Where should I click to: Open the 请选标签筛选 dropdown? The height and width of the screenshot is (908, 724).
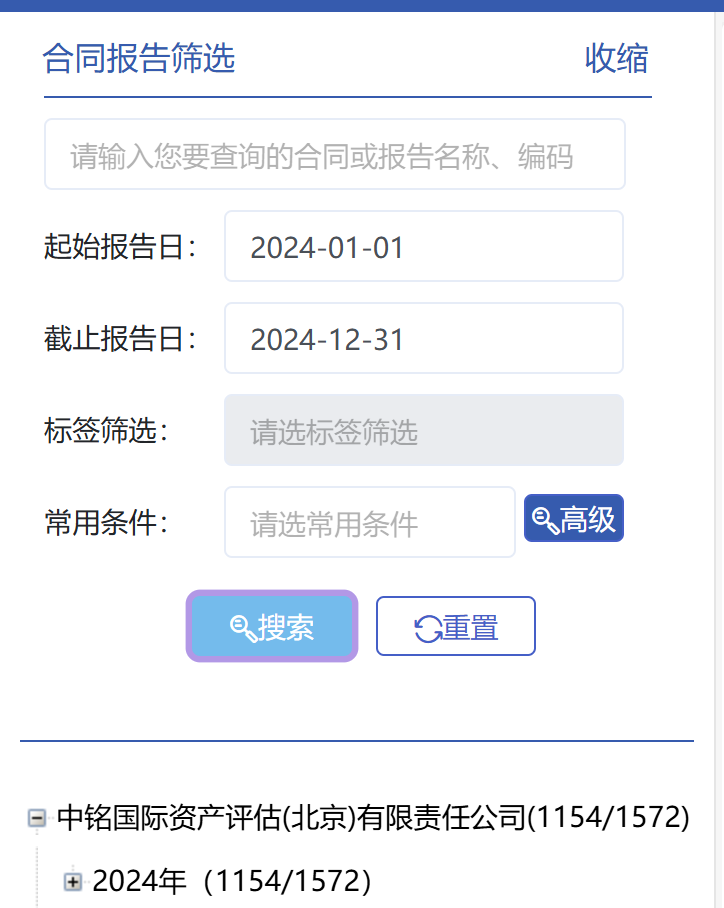point(423,431)
